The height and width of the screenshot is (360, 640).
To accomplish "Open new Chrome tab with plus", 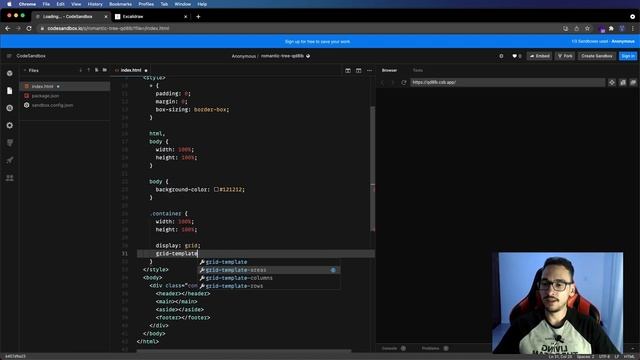I will pyautogui.click(x=198, y=17).
